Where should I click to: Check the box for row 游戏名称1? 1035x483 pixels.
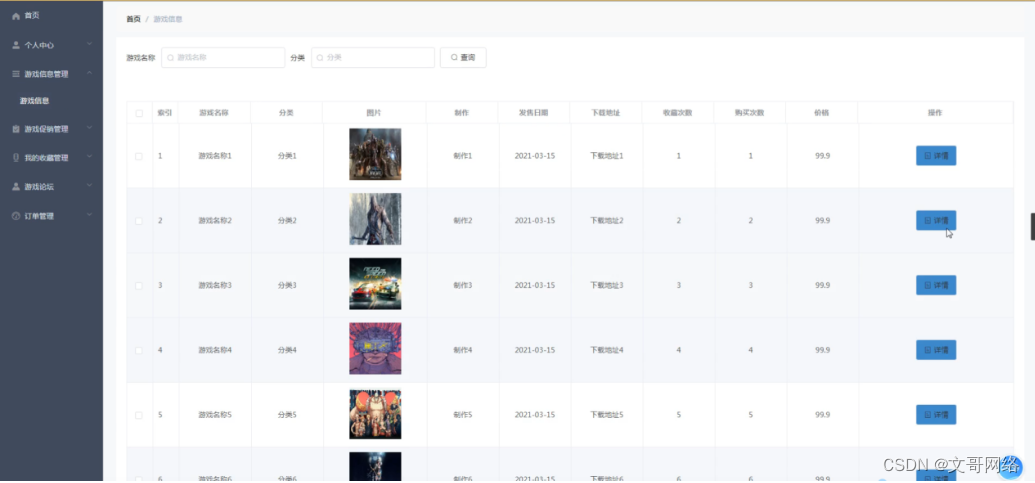point(139,156)
